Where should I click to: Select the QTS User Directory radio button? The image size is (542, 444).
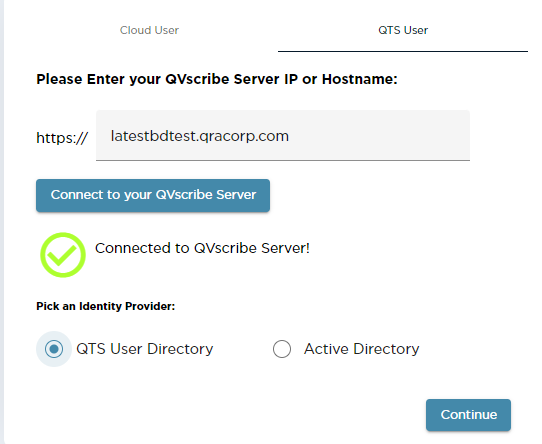click(x=54, y=349)
